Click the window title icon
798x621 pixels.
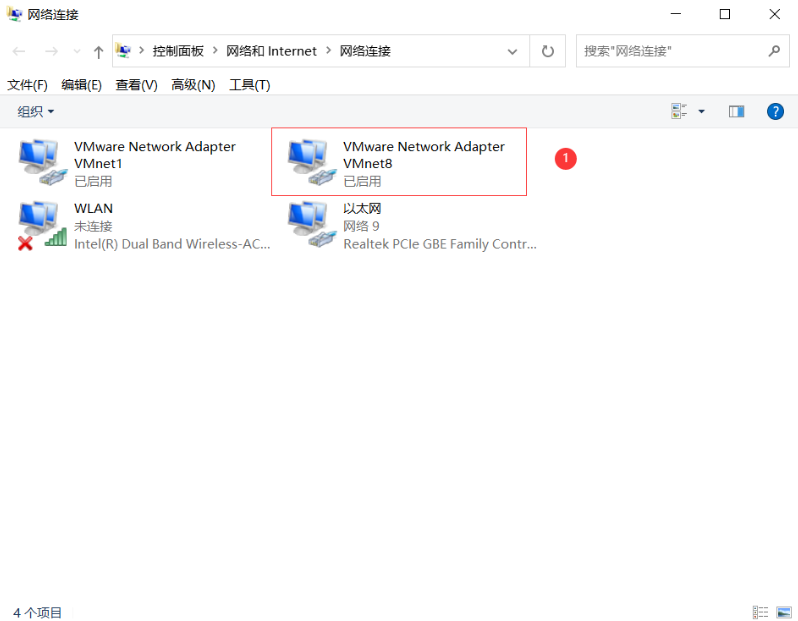click(x=14, y=14)
